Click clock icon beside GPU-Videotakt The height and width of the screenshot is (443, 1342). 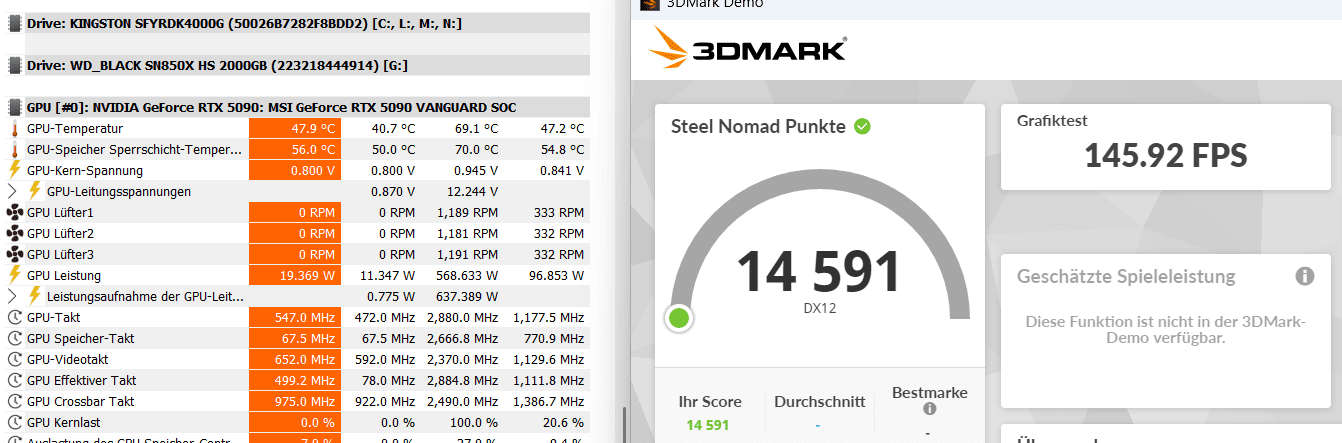pyautogui.click(x=15, y=359)
